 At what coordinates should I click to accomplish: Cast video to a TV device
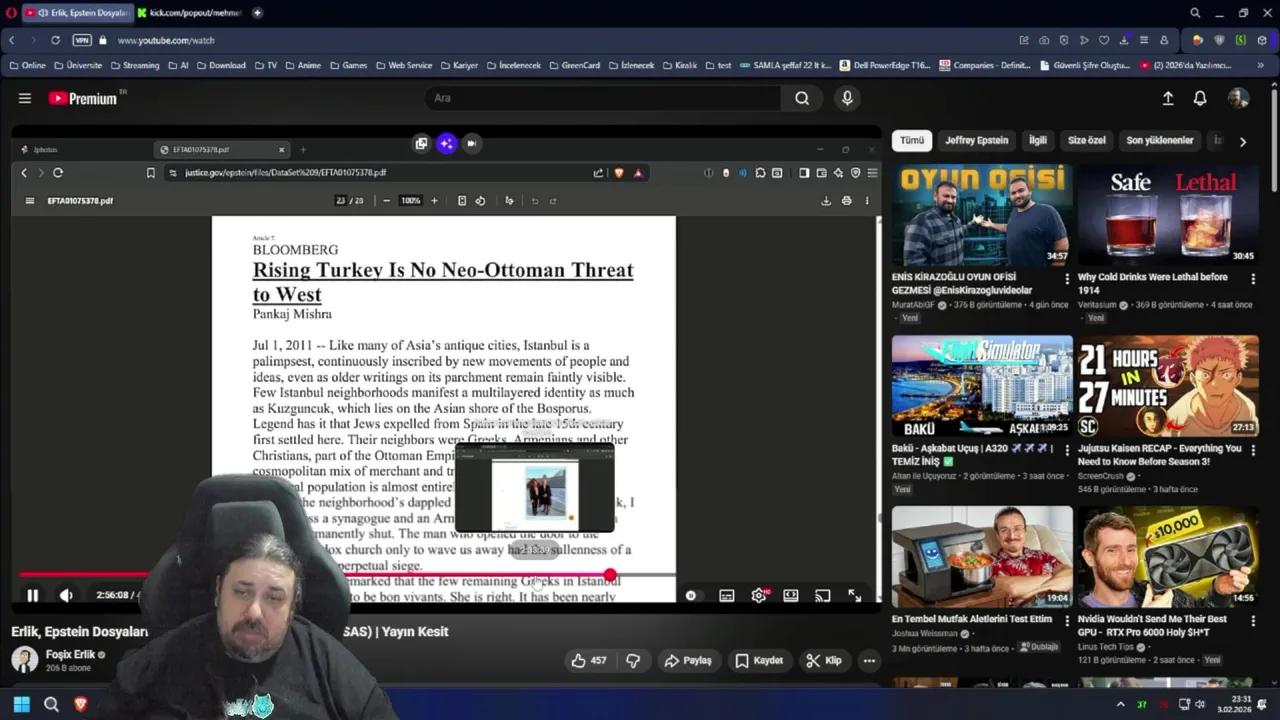823,595
